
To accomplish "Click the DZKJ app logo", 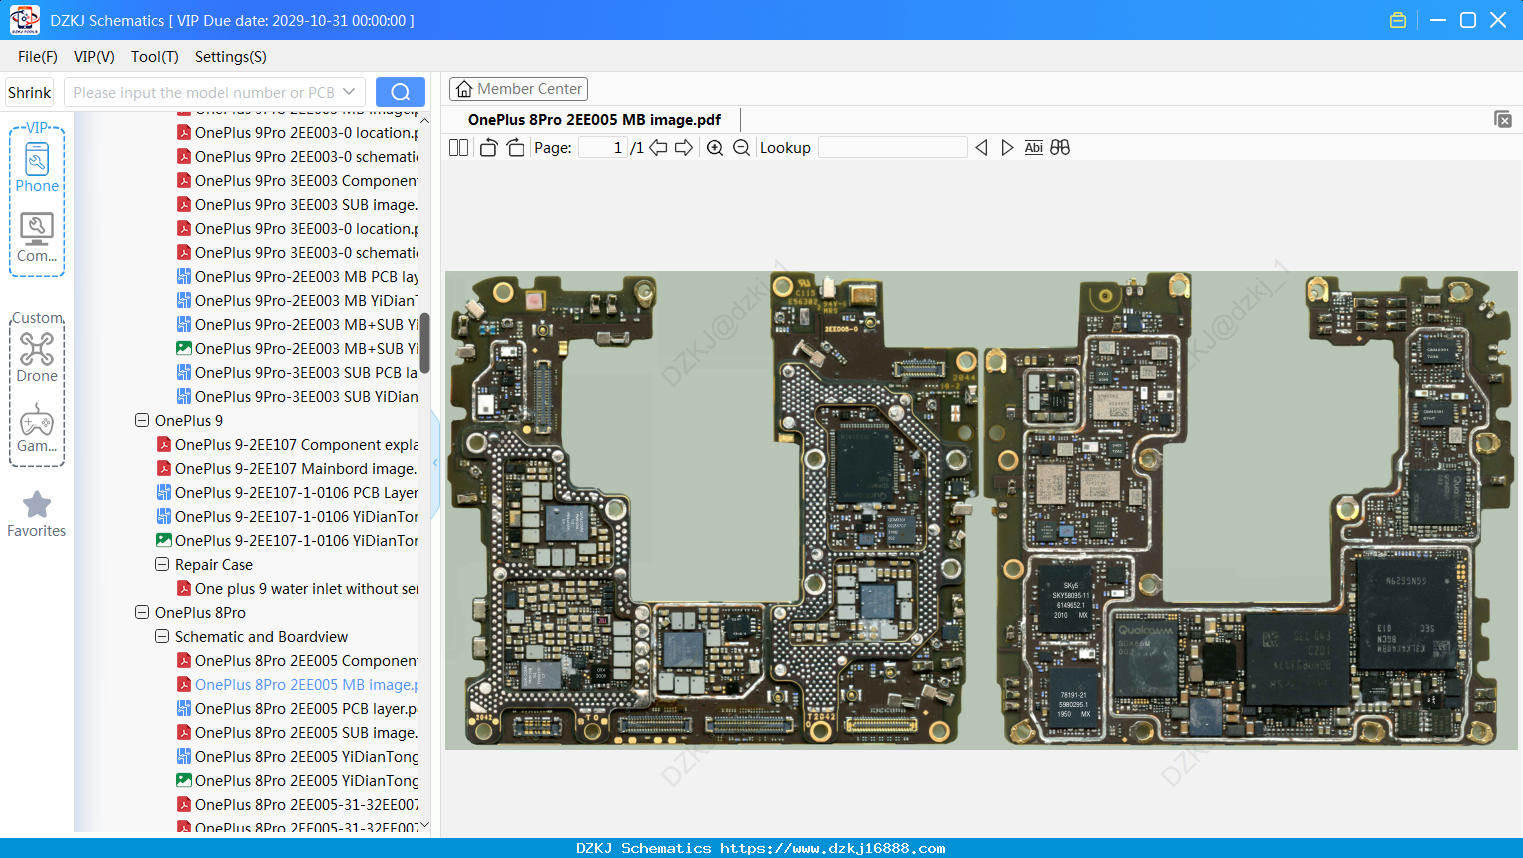I will pos(24,20).
